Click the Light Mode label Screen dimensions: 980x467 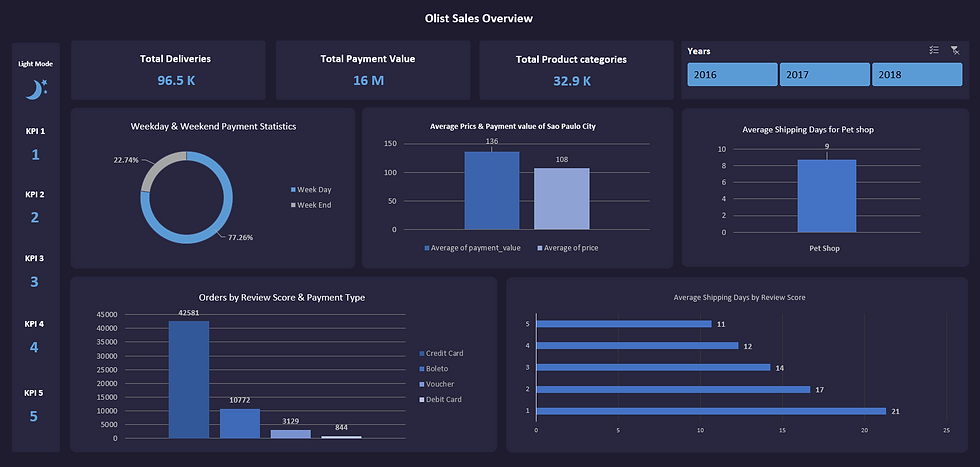click(x=36, y=64)
